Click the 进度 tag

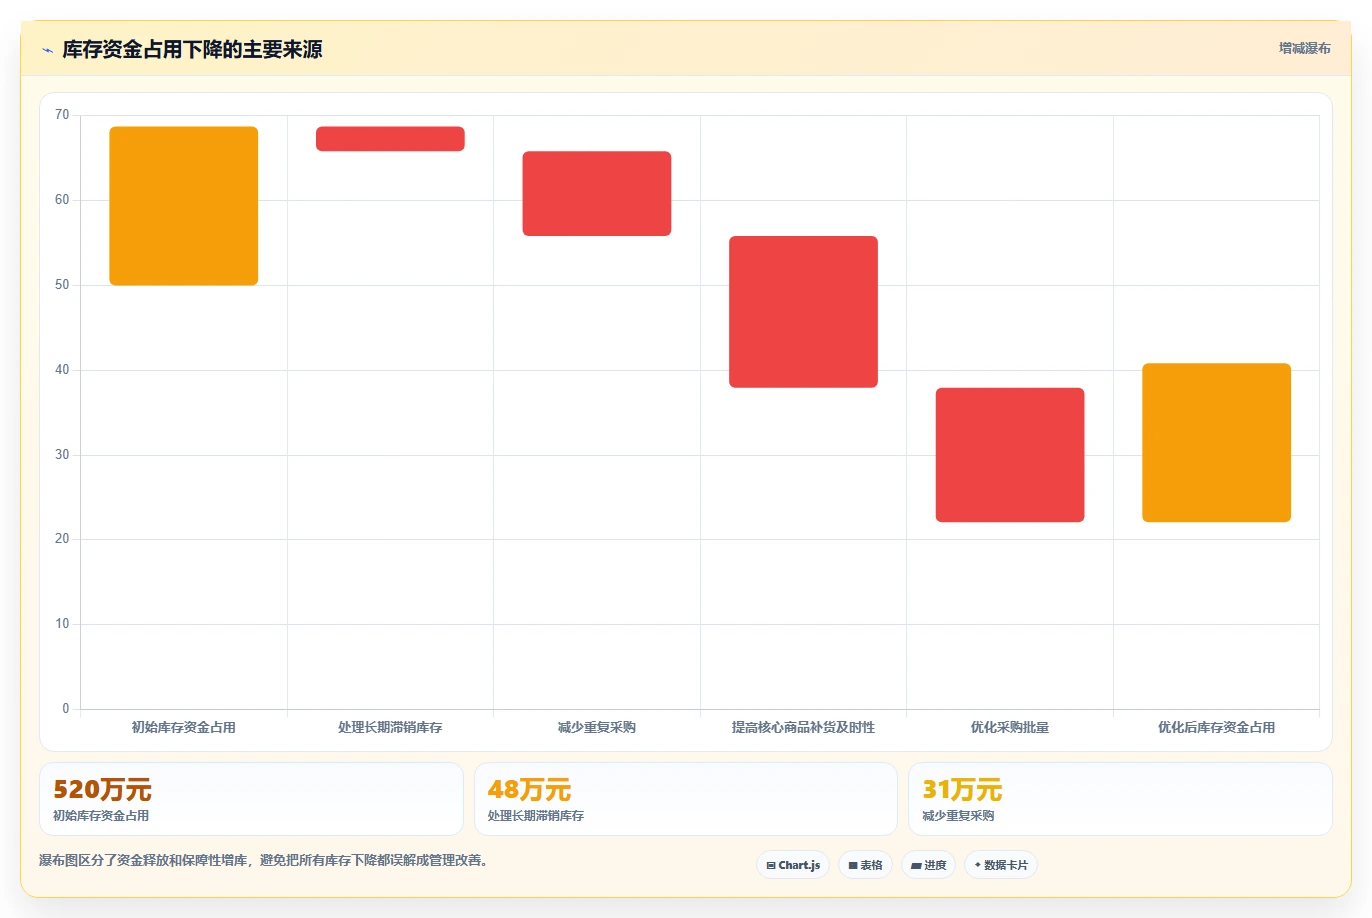click(929, 865)
